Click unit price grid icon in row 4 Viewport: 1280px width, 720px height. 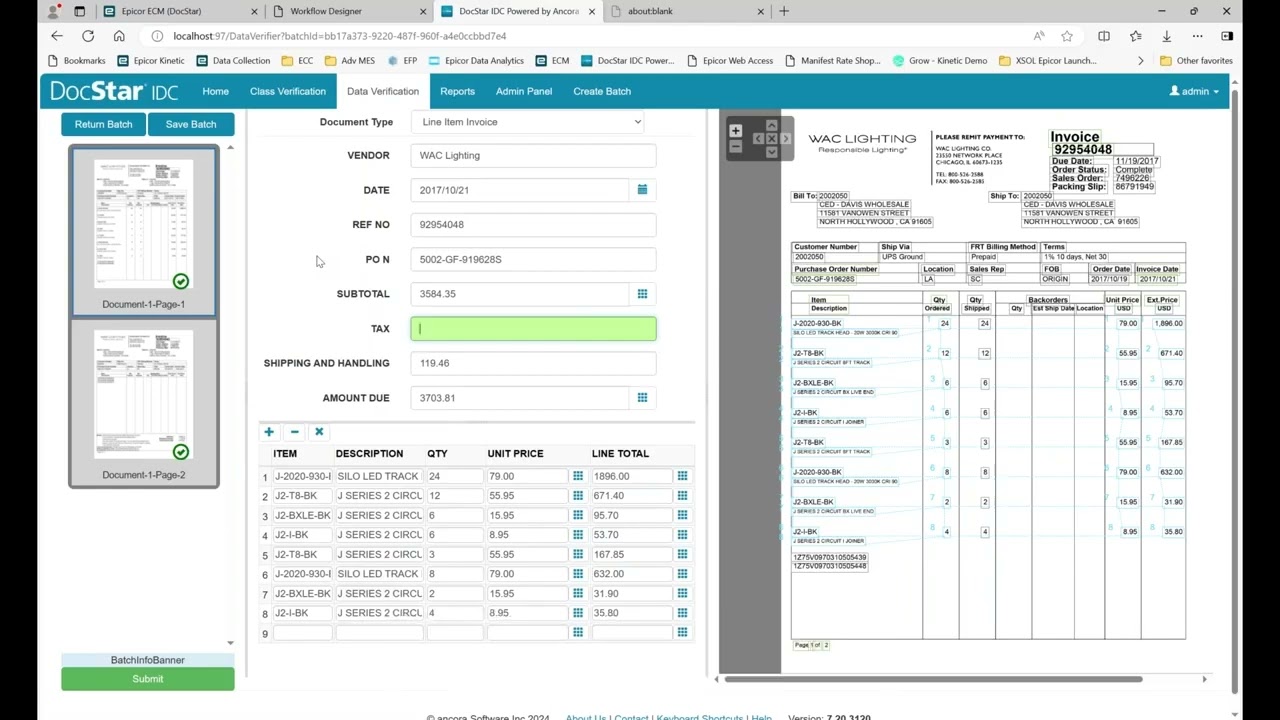click(x=577, y=535)
